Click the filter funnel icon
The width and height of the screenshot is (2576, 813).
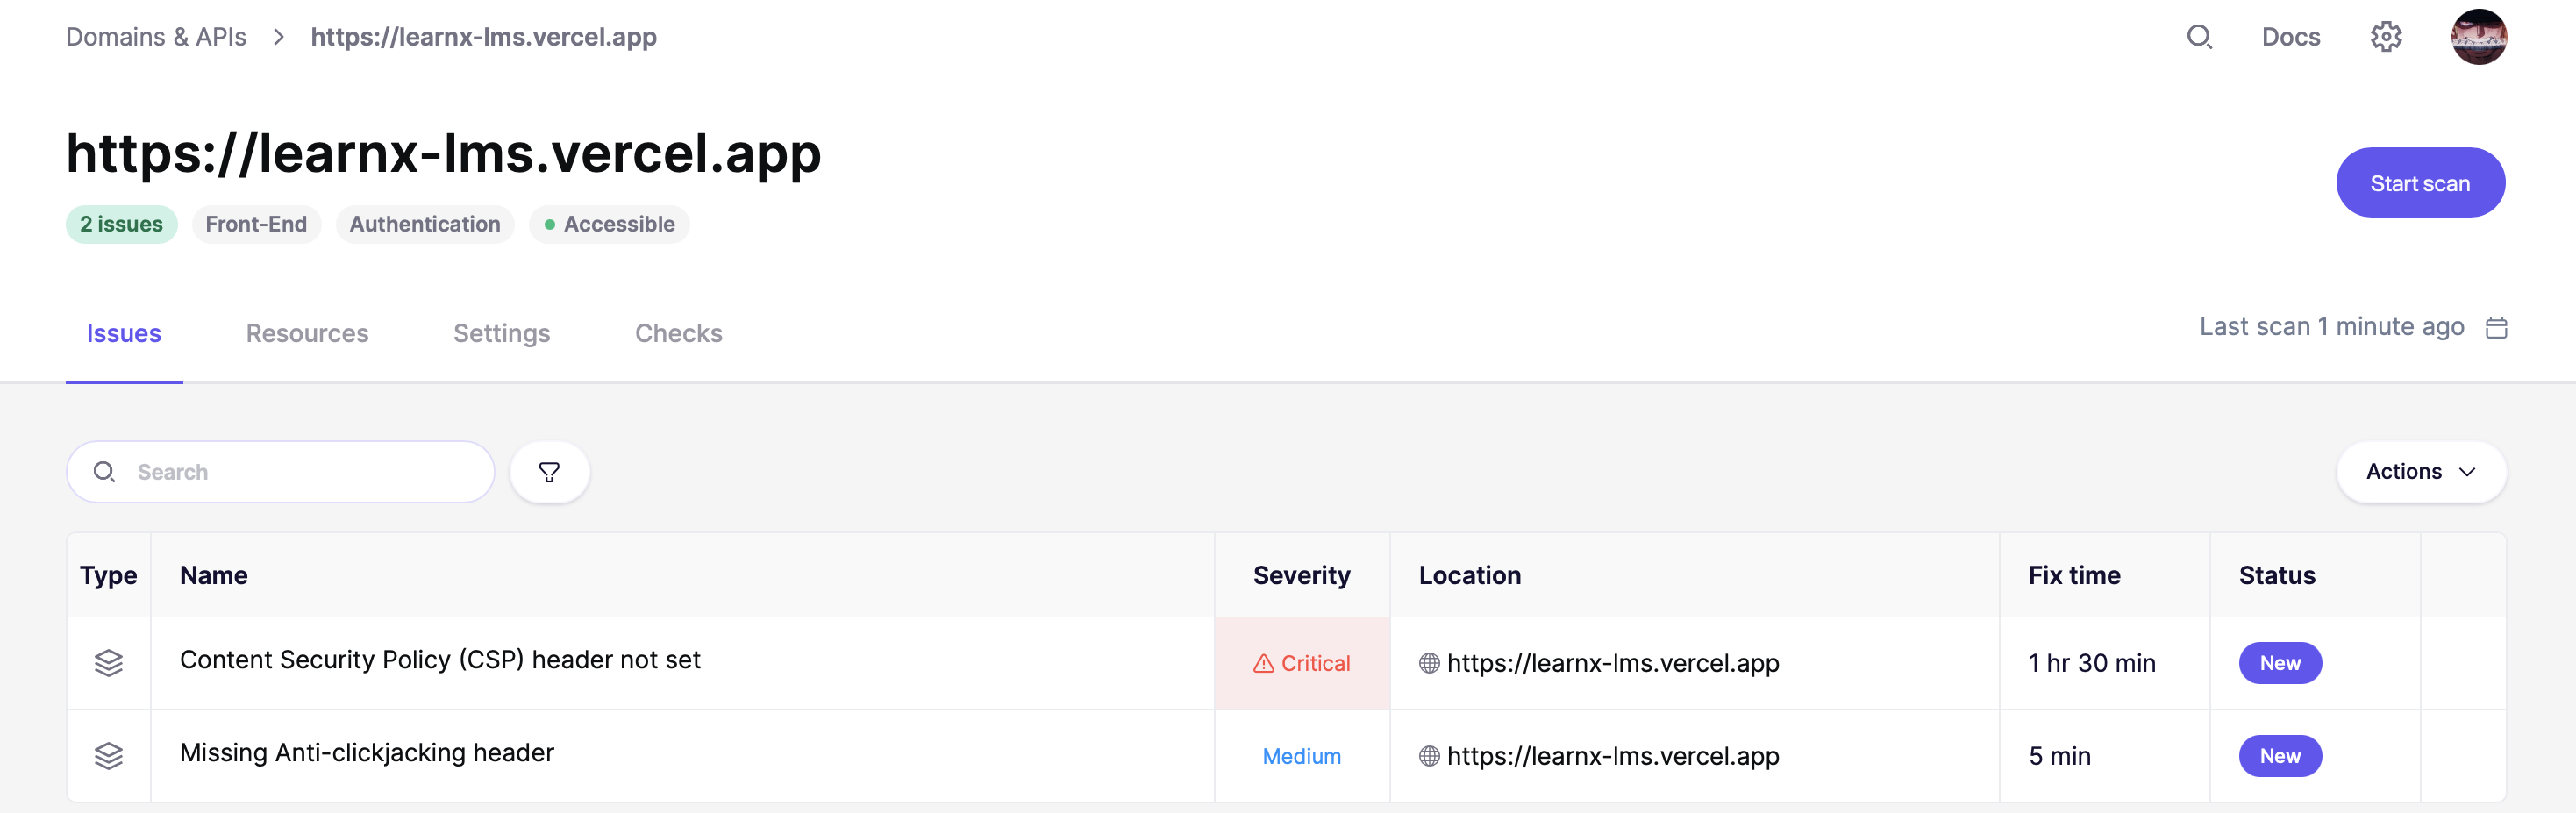click(549, 472)
